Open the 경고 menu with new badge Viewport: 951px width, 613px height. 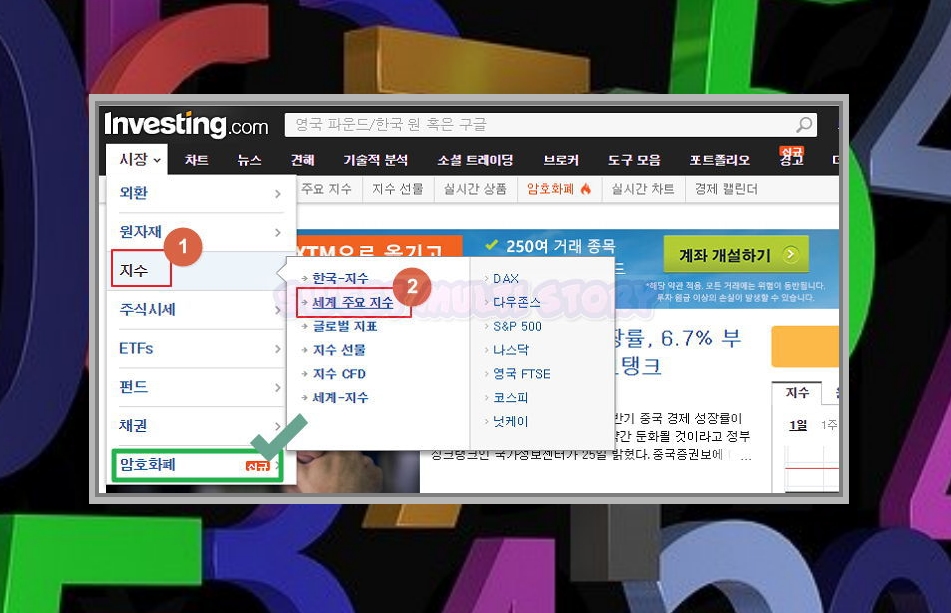tap(791, 156)
